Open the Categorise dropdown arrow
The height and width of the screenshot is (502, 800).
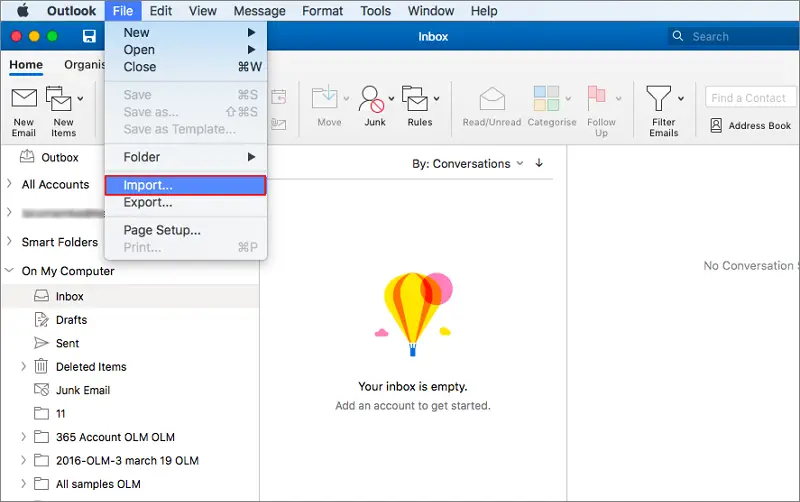point(568,98)
